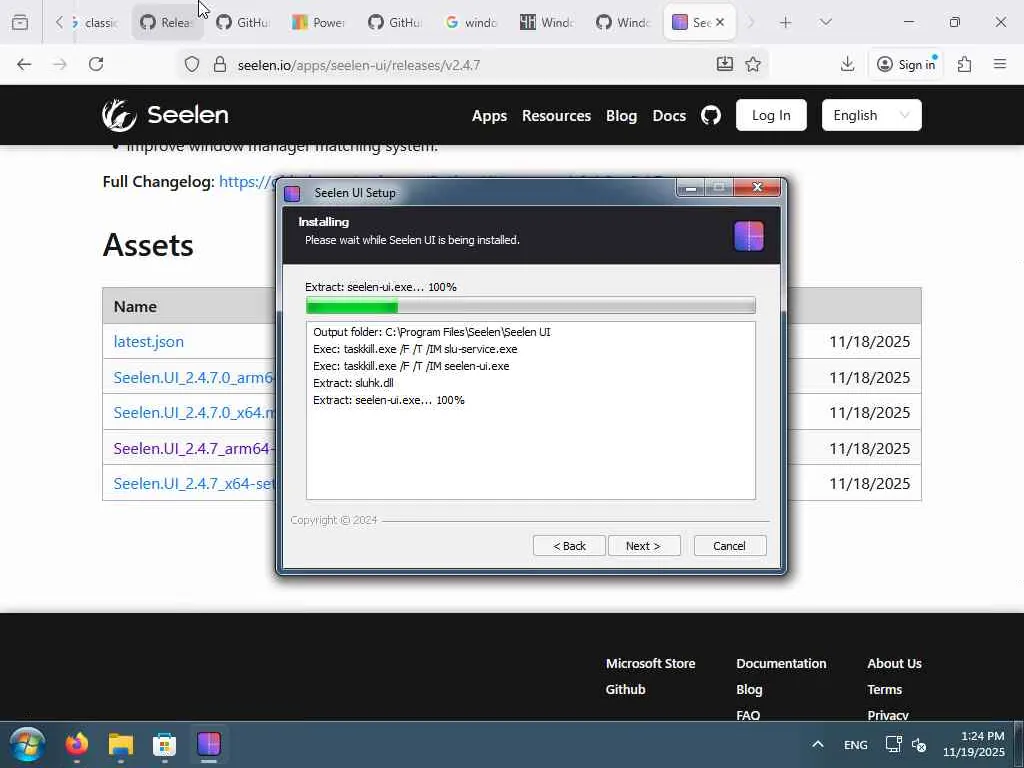1024x768 pixels.
Task: Open the Apps menu on Seelen site
Action: [x=489, y=116]
